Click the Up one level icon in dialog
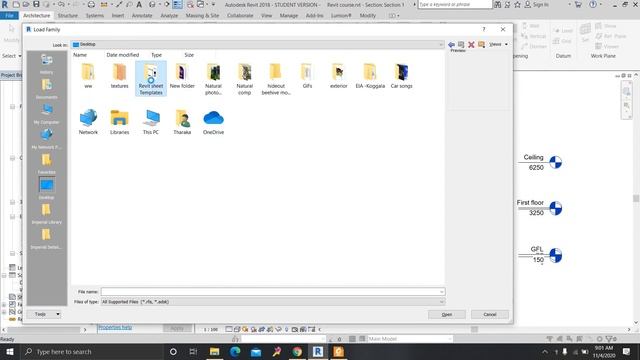640x360 pixels. tap(461, 44)
